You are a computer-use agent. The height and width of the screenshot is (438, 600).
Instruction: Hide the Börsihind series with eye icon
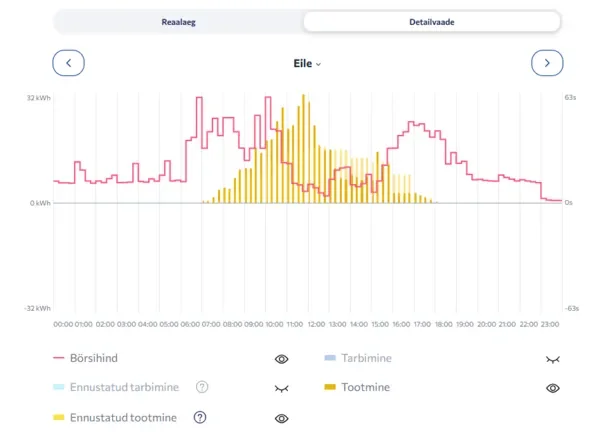281,358
